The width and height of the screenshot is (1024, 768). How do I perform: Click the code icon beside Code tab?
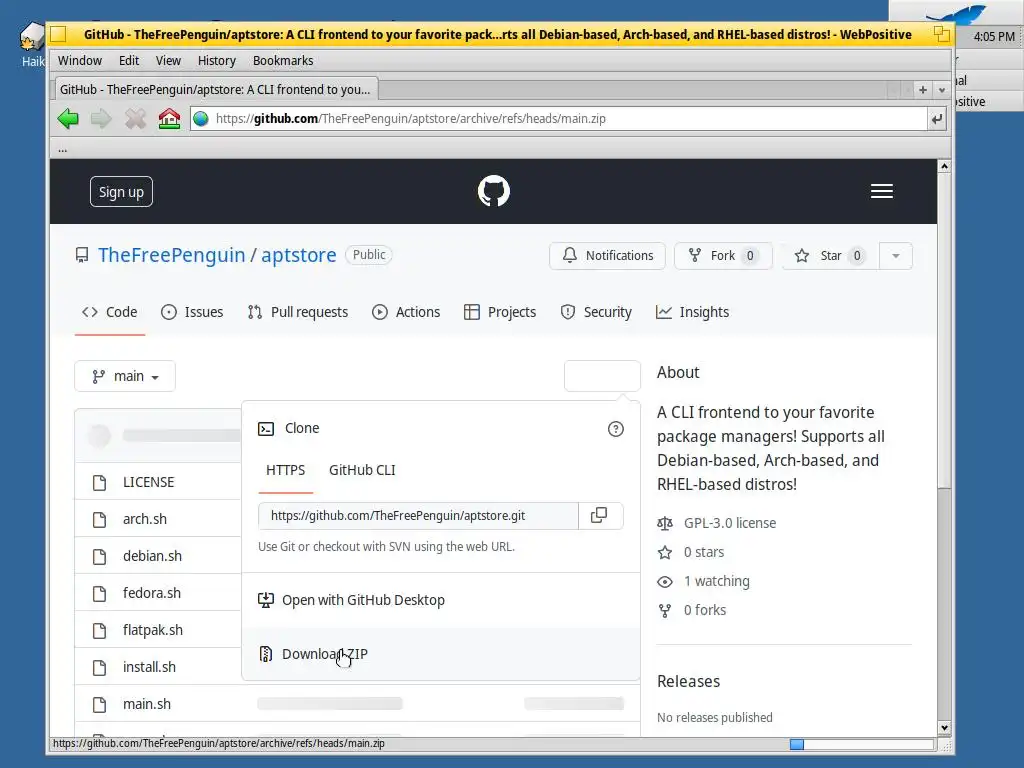pyautogui.click(x=89, y=312)
